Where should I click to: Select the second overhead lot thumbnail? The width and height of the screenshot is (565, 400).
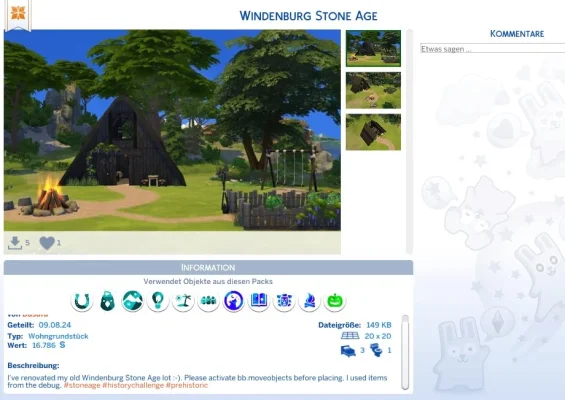pyautogui.click(x=373, y=90)
